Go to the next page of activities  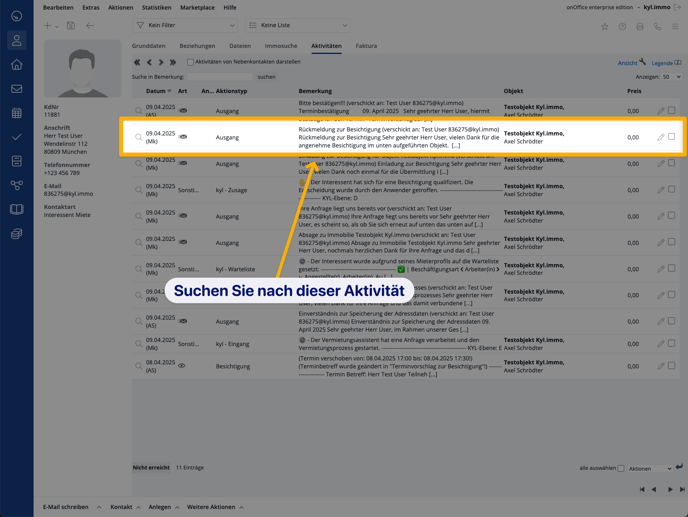click(161, 62)
